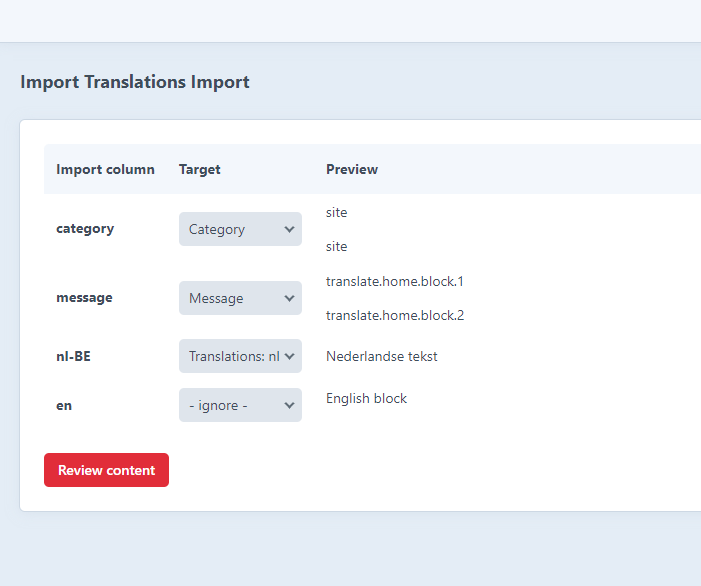Screen dimensions: 701x586
Task: Select the category row label
Action: (x=85, y=228)
